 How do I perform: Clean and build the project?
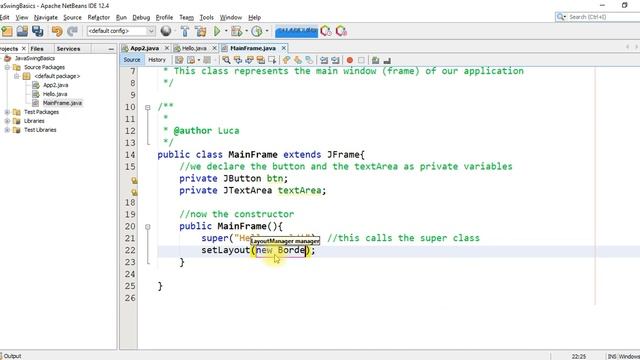click(201, 31)
